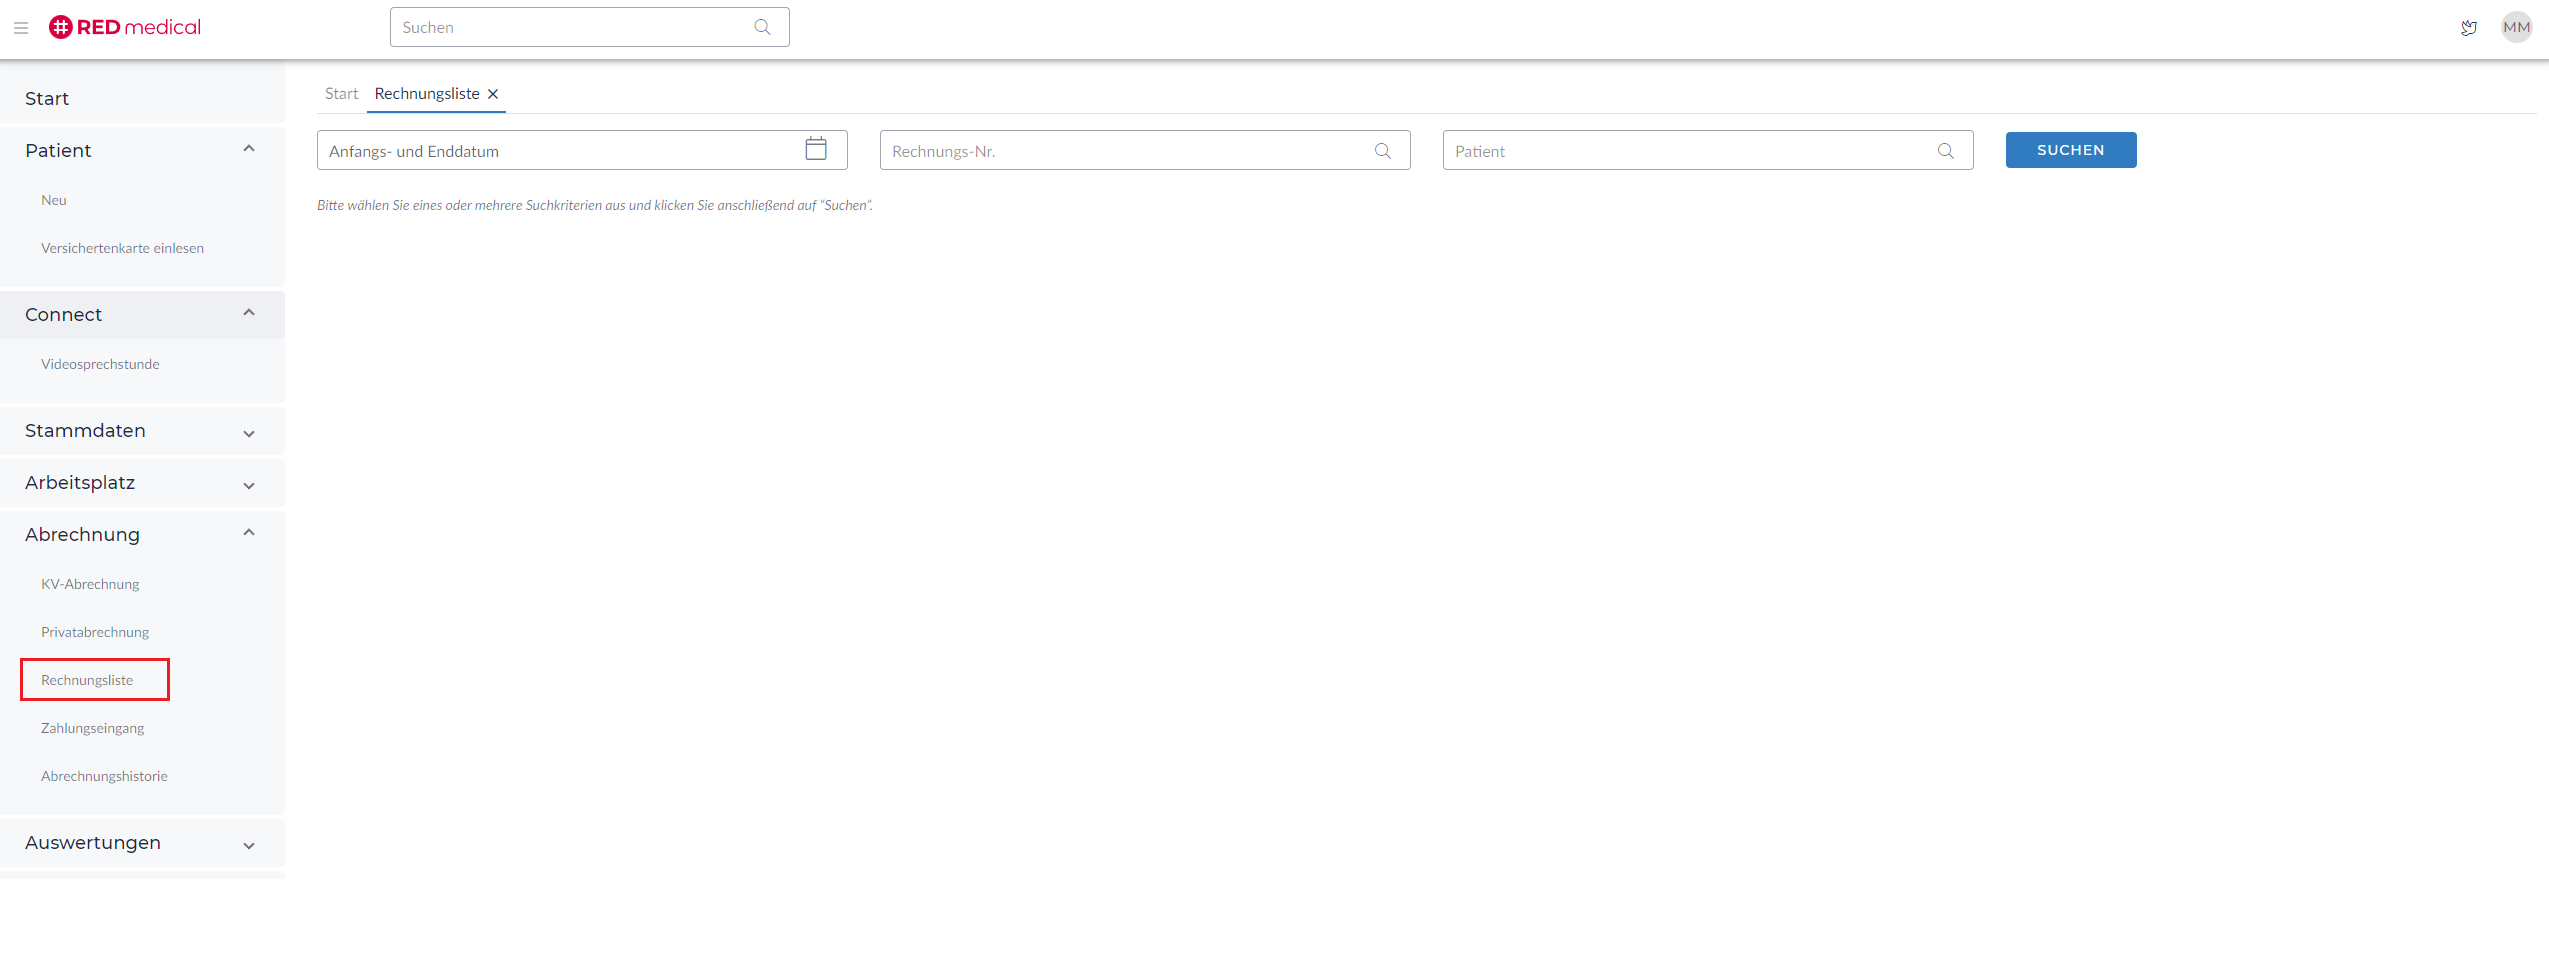The image size is (2549, 968).
Task: Select Versichertenkarte einlesen in the sidebar
Action: [122, 248]
